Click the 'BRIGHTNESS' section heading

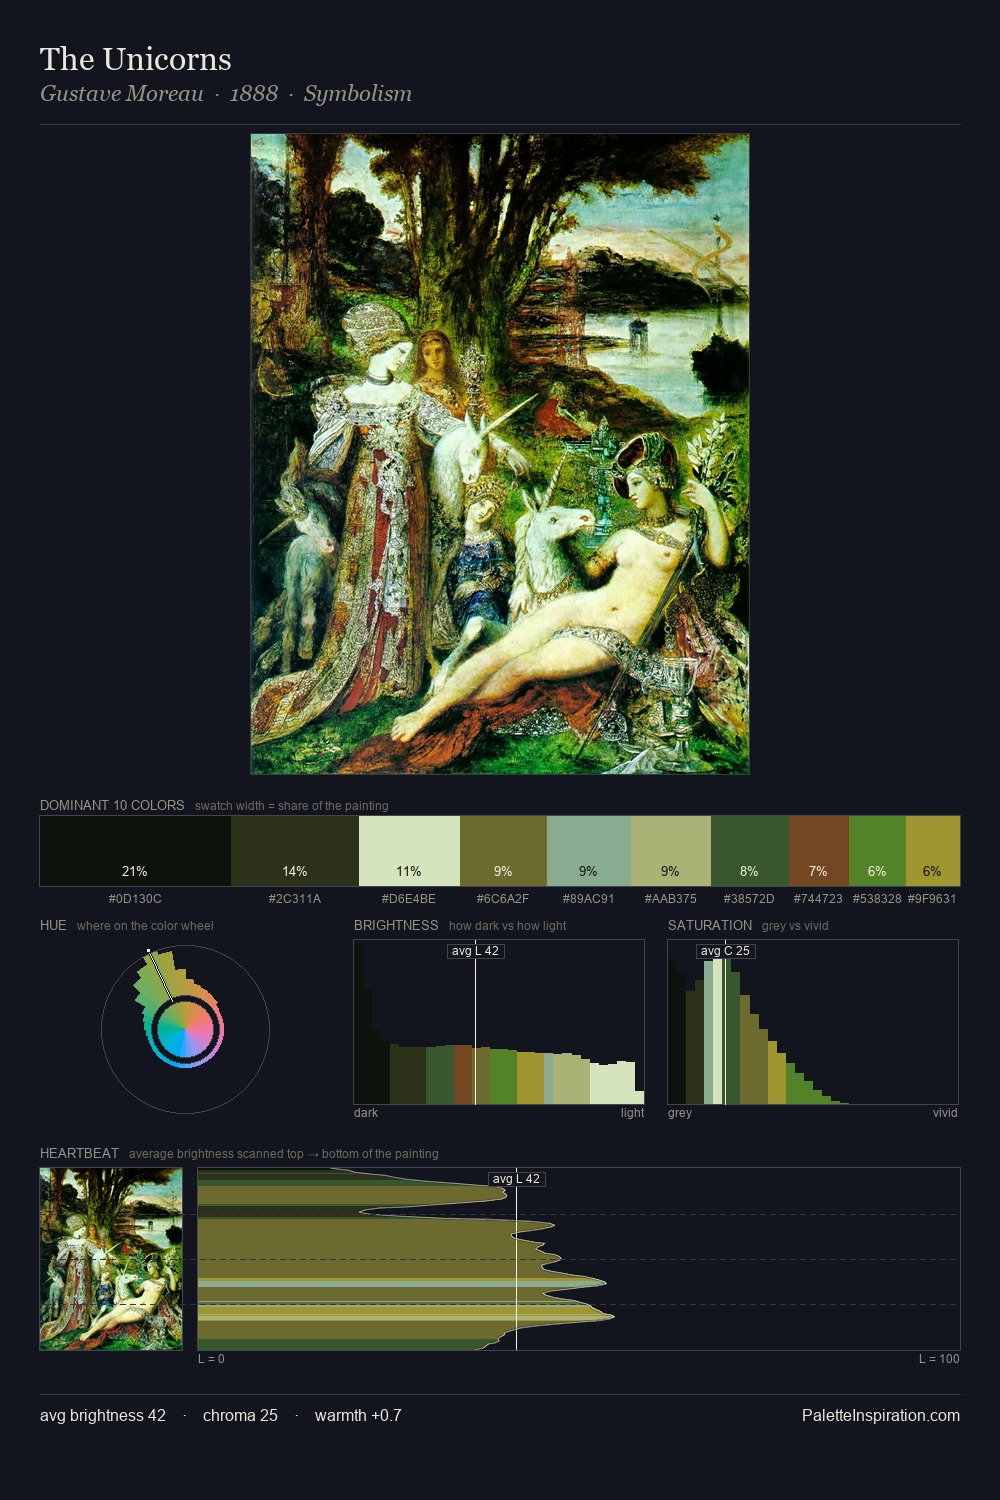point(396,925)
